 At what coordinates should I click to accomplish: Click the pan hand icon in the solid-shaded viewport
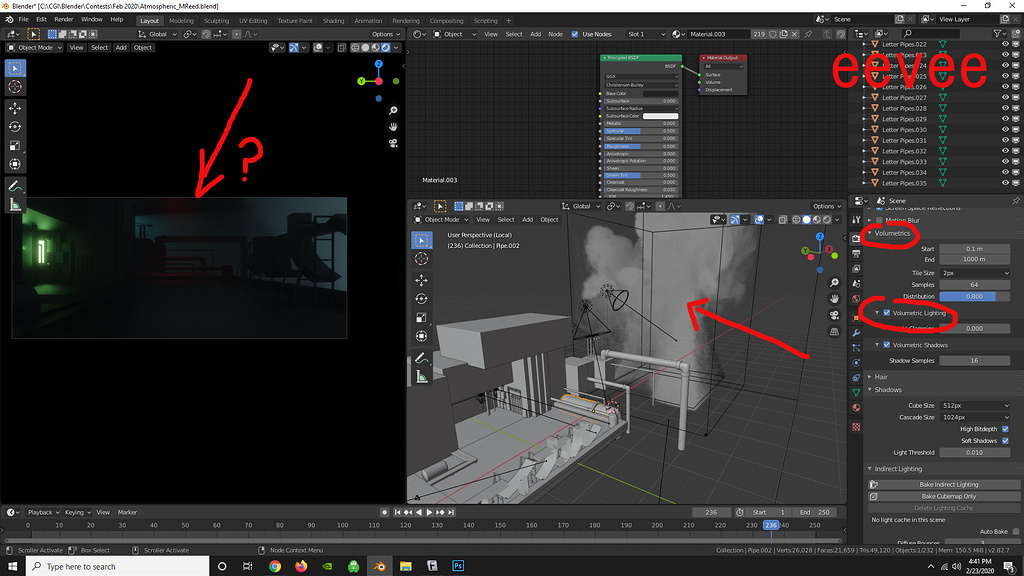click(x=835, y=298)
